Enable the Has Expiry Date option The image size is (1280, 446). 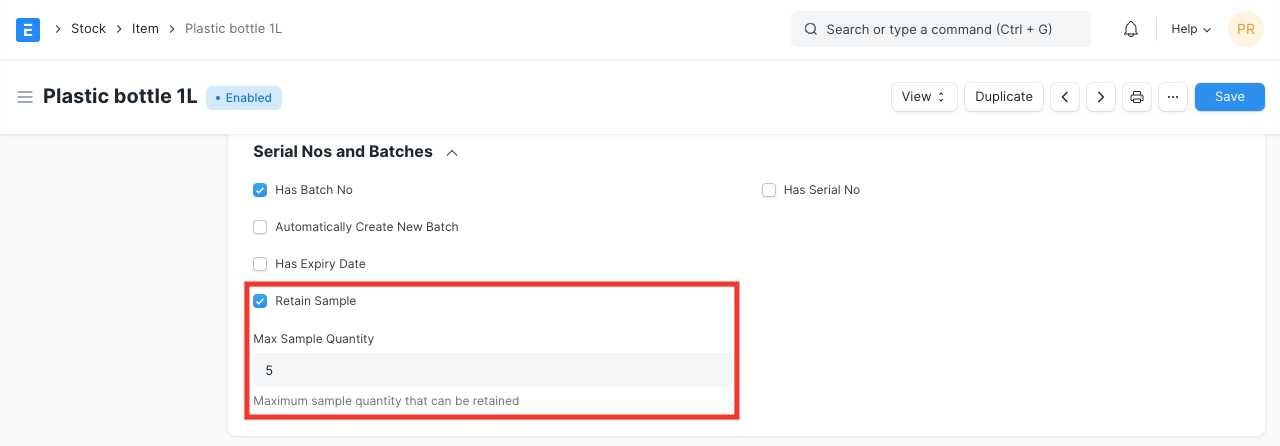(x=260, y=264)
